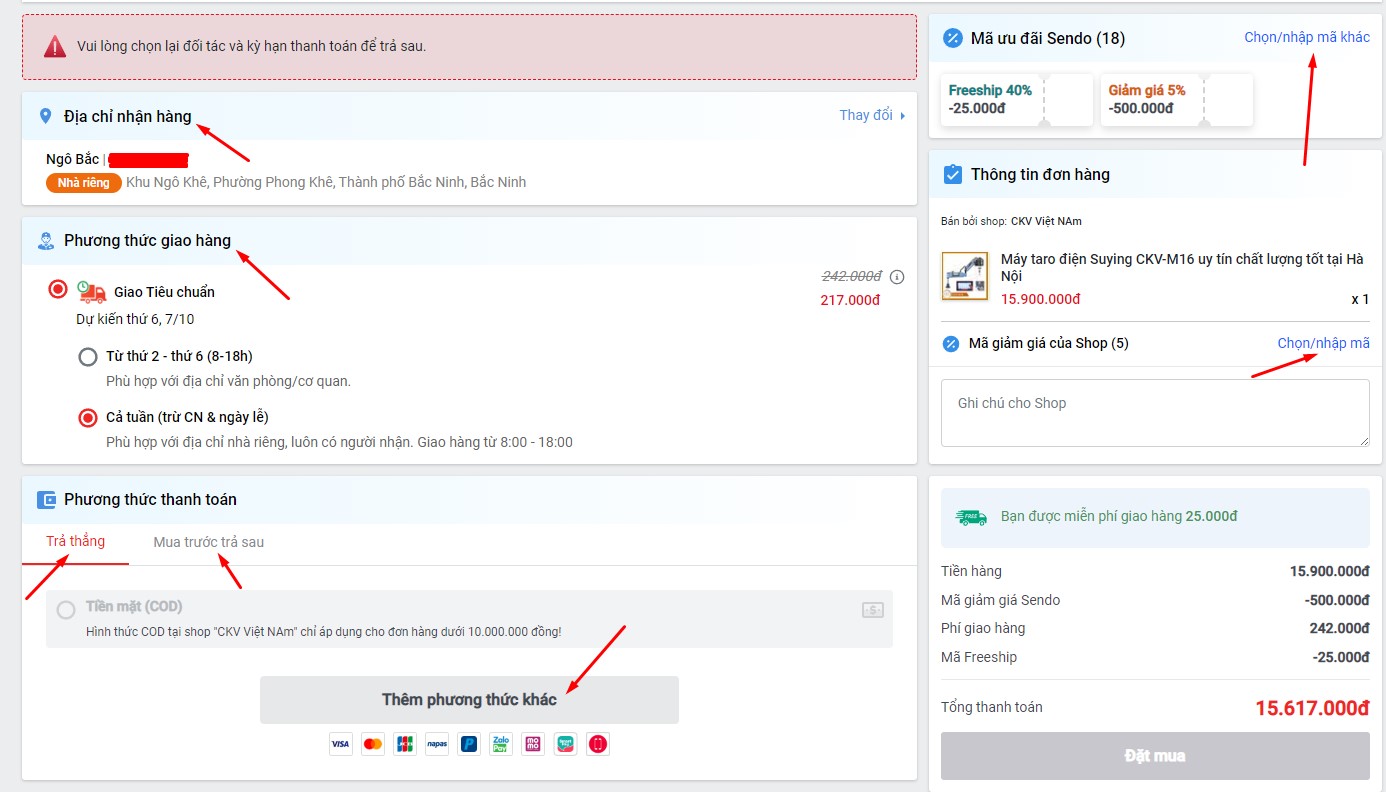1386x792 pixels.
Task: Click the green and red payment app icon
Action: pos(565,744)
